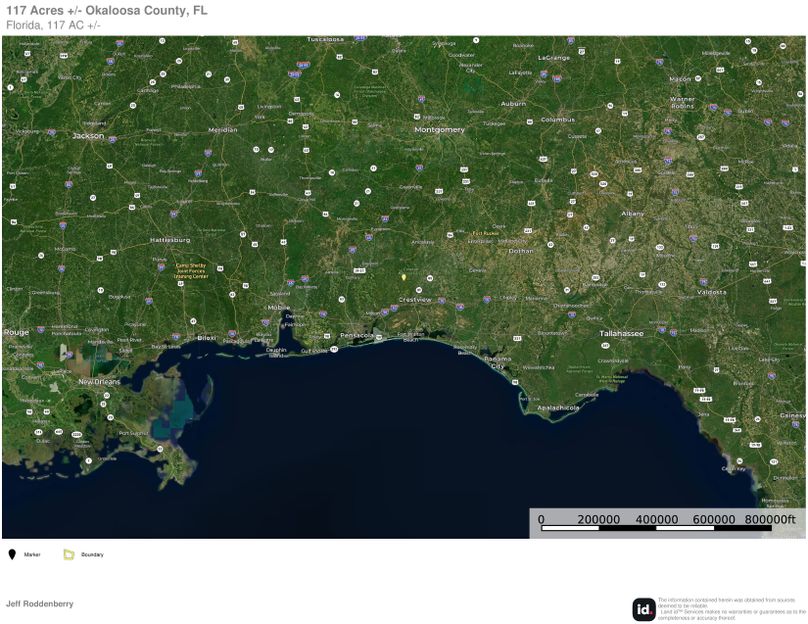Click the Crestview town label
Image resolution: width=808 pixels, height=624 pixels.
coord(415,300)
